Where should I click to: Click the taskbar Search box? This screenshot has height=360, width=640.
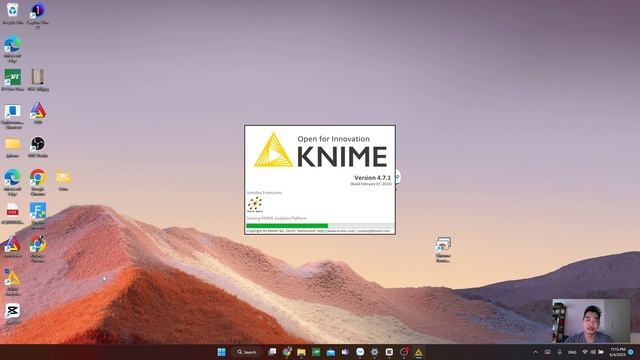click(x=248, y=352)
